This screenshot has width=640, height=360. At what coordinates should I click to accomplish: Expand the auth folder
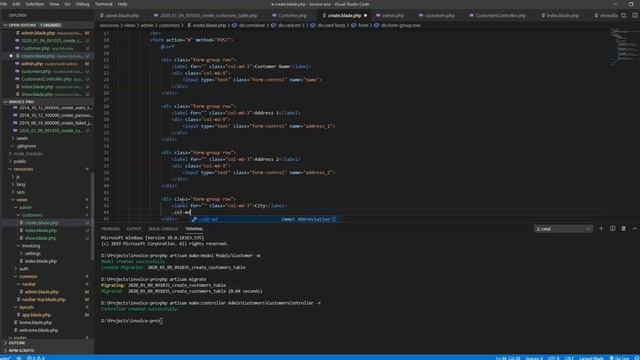[24, 269]
